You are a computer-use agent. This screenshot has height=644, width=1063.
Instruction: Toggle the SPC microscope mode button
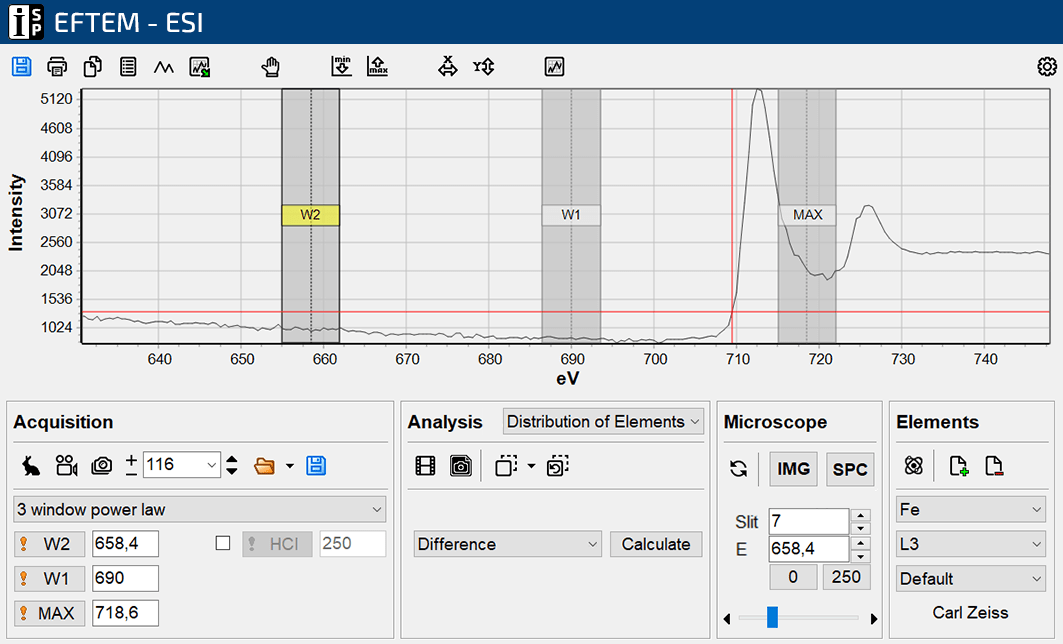tap(849, 469)
